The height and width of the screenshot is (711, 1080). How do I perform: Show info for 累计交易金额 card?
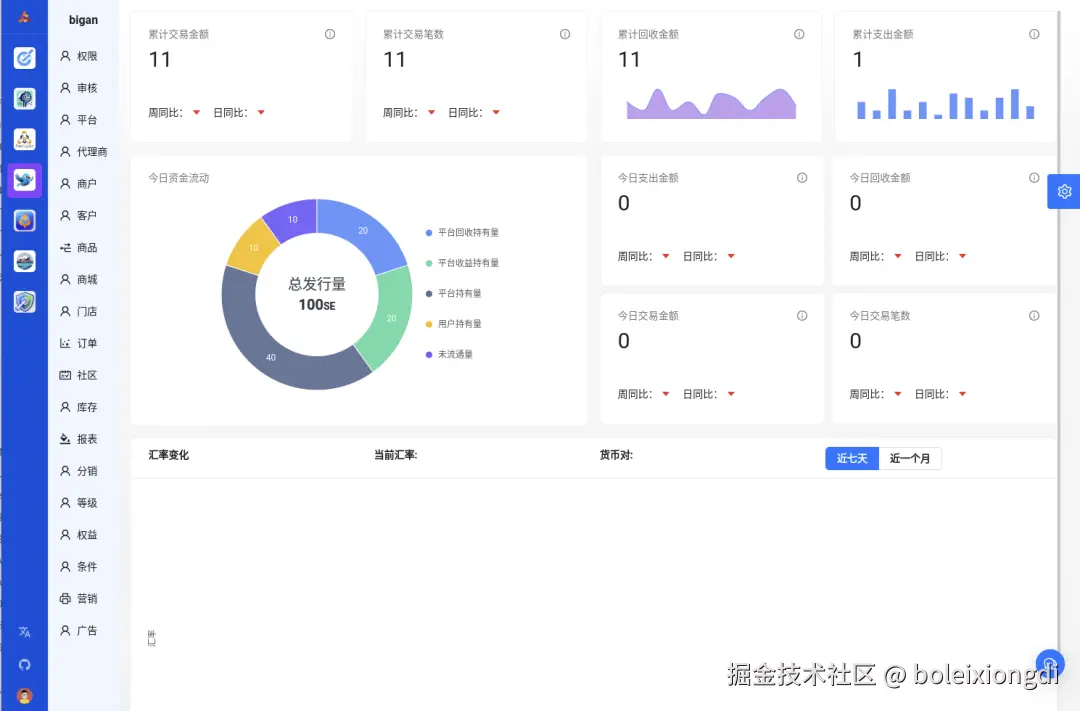coord(330,34)
